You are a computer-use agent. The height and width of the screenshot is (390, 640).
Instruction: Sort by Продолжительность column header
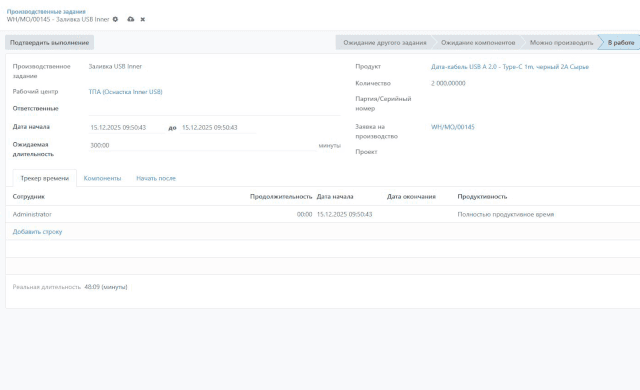(x=281, y=197)
